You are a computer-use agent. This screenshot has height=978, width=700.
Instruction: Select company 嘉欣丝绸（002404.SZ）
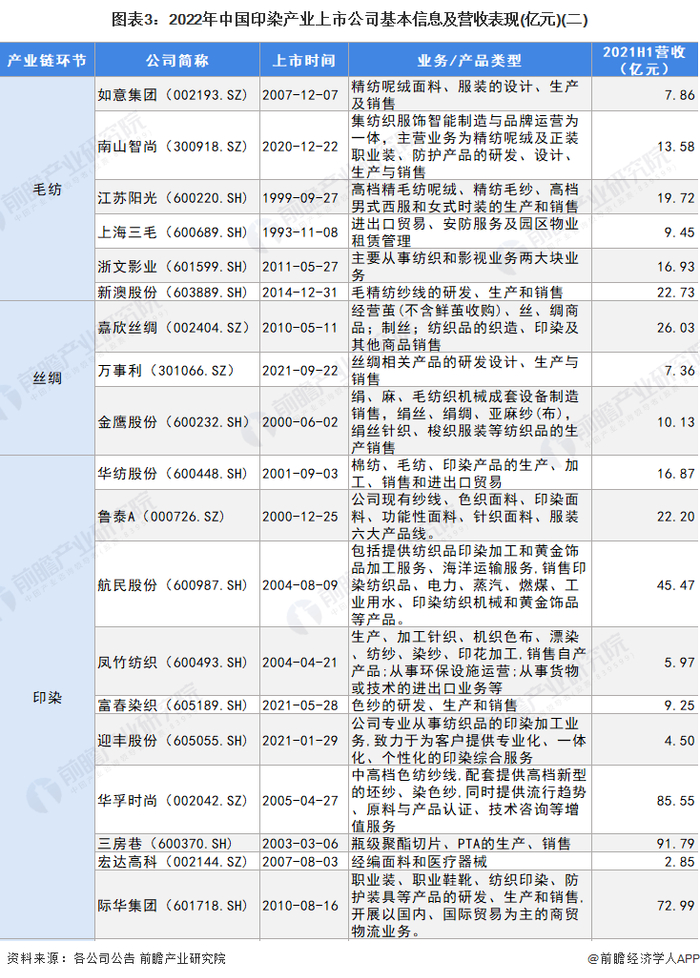click(173, 327)
